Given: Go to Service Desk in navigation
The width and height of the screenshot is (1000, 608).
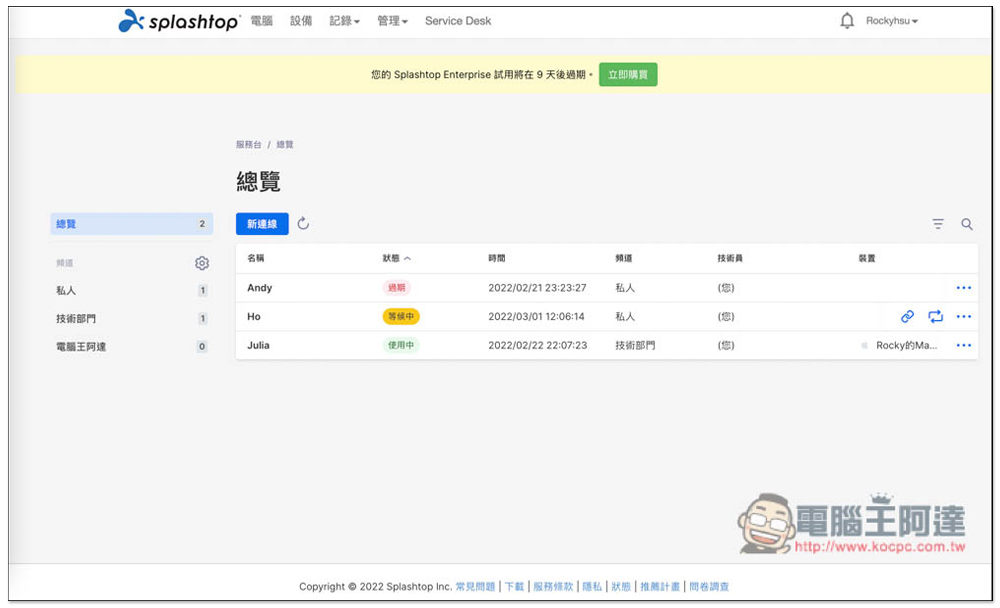Looking at the screenshot, I should click(x=458, y=21).
